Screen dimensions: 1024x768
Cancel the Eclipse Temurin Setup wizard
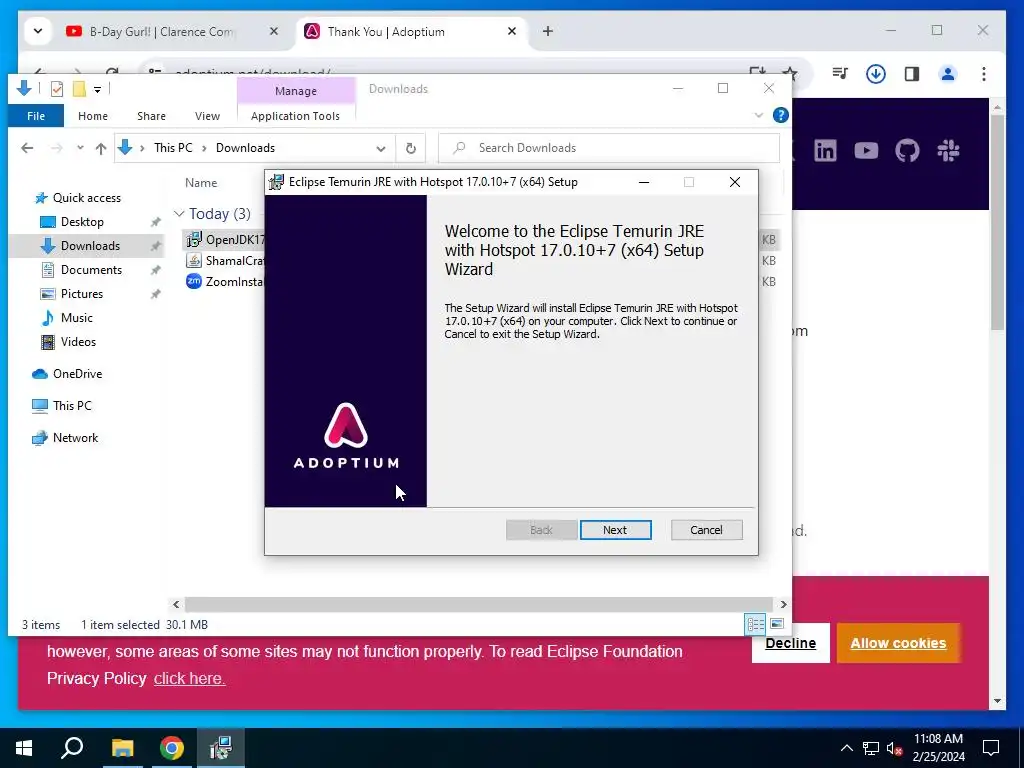tap(706, 530)
